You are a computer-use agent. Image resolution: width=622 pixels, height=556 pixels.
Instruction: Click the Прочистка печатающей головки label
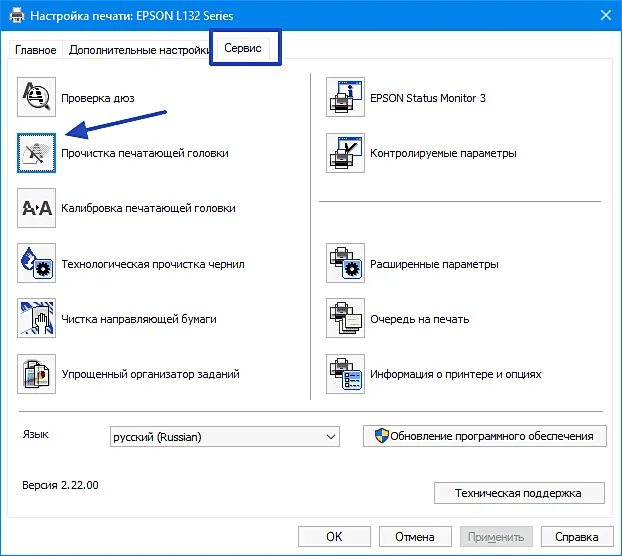(145, 153)
